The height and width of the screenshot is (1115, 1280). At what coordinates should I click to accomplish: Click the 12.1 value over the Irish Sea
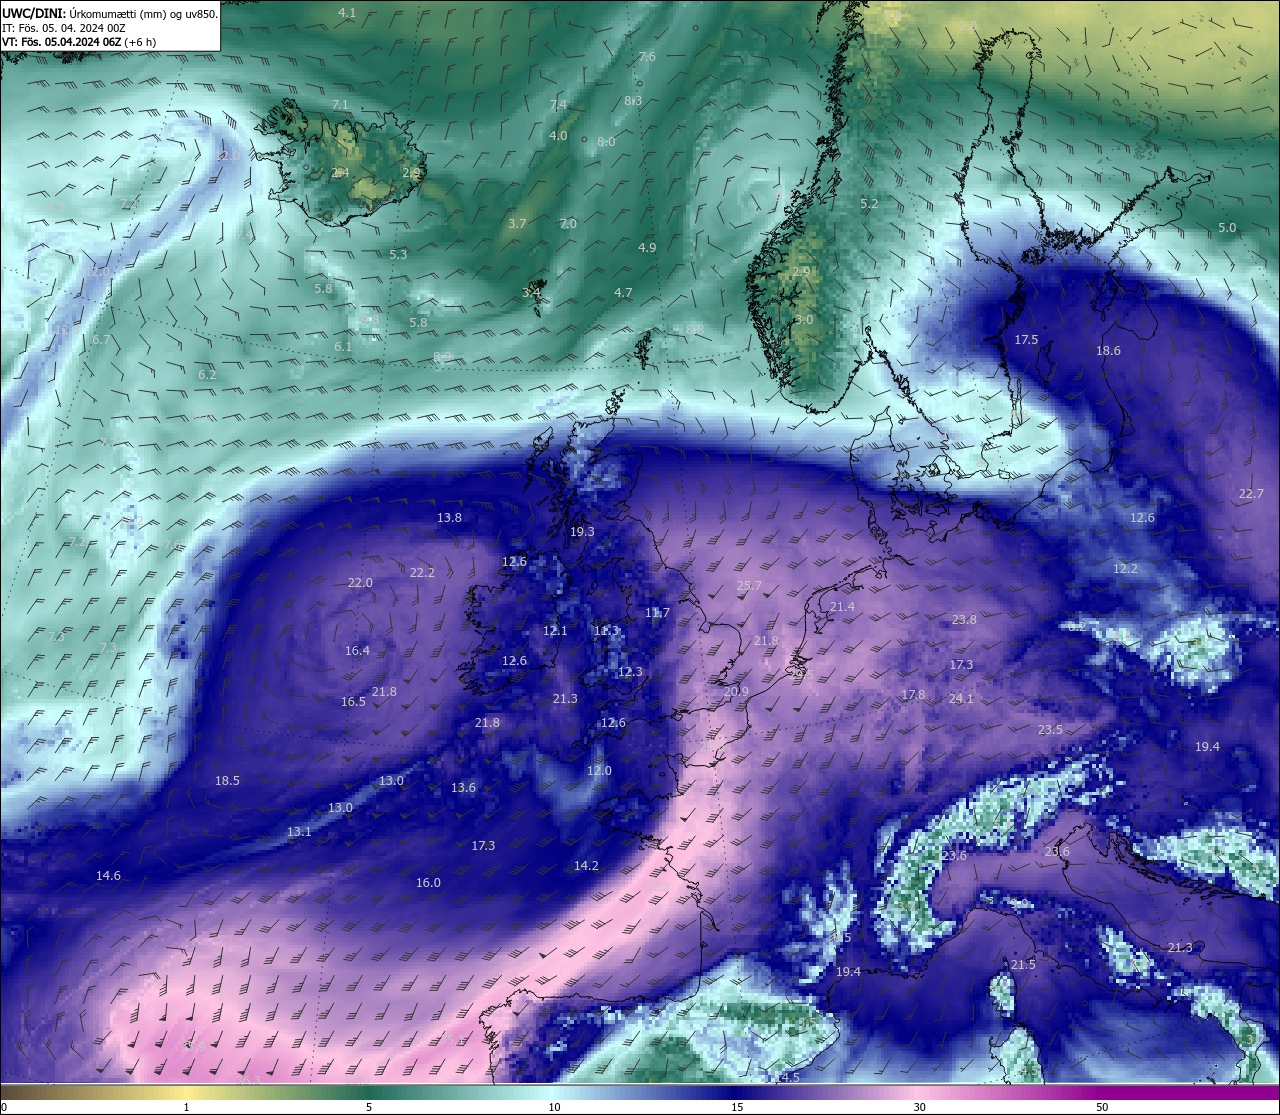coord(555,631)
